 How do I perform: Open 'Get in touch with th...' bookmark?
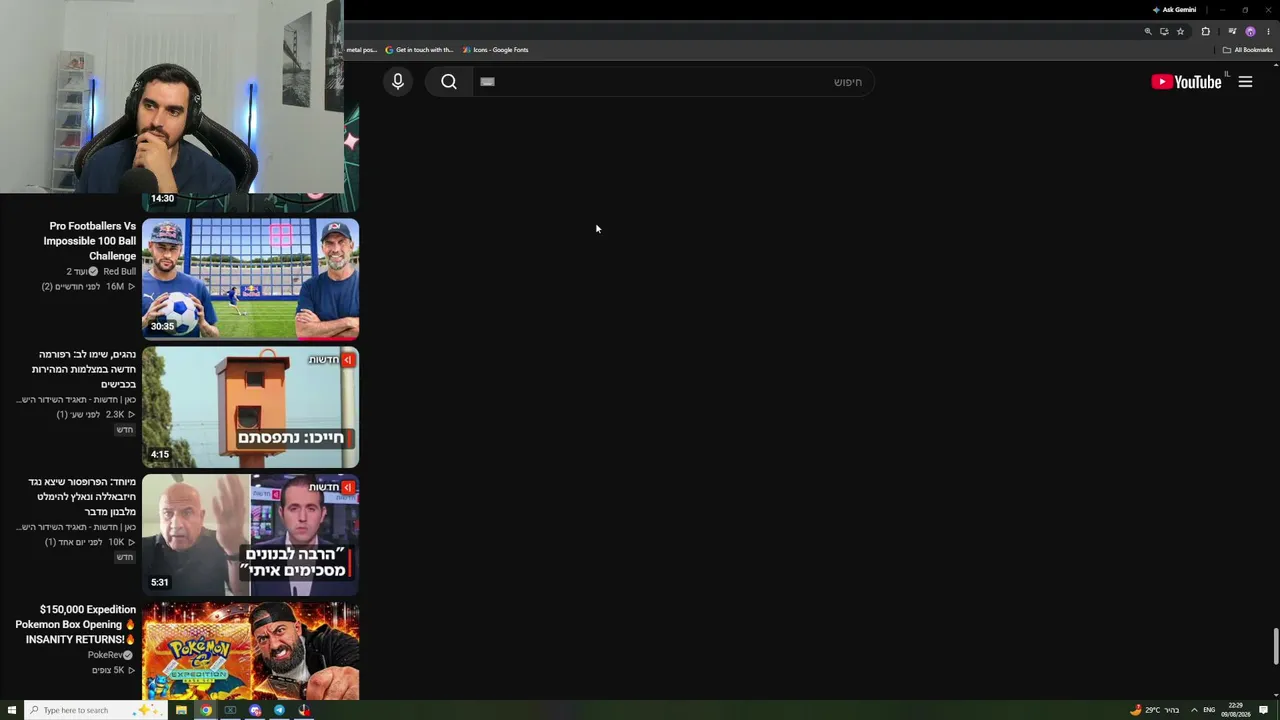[419, 50]
